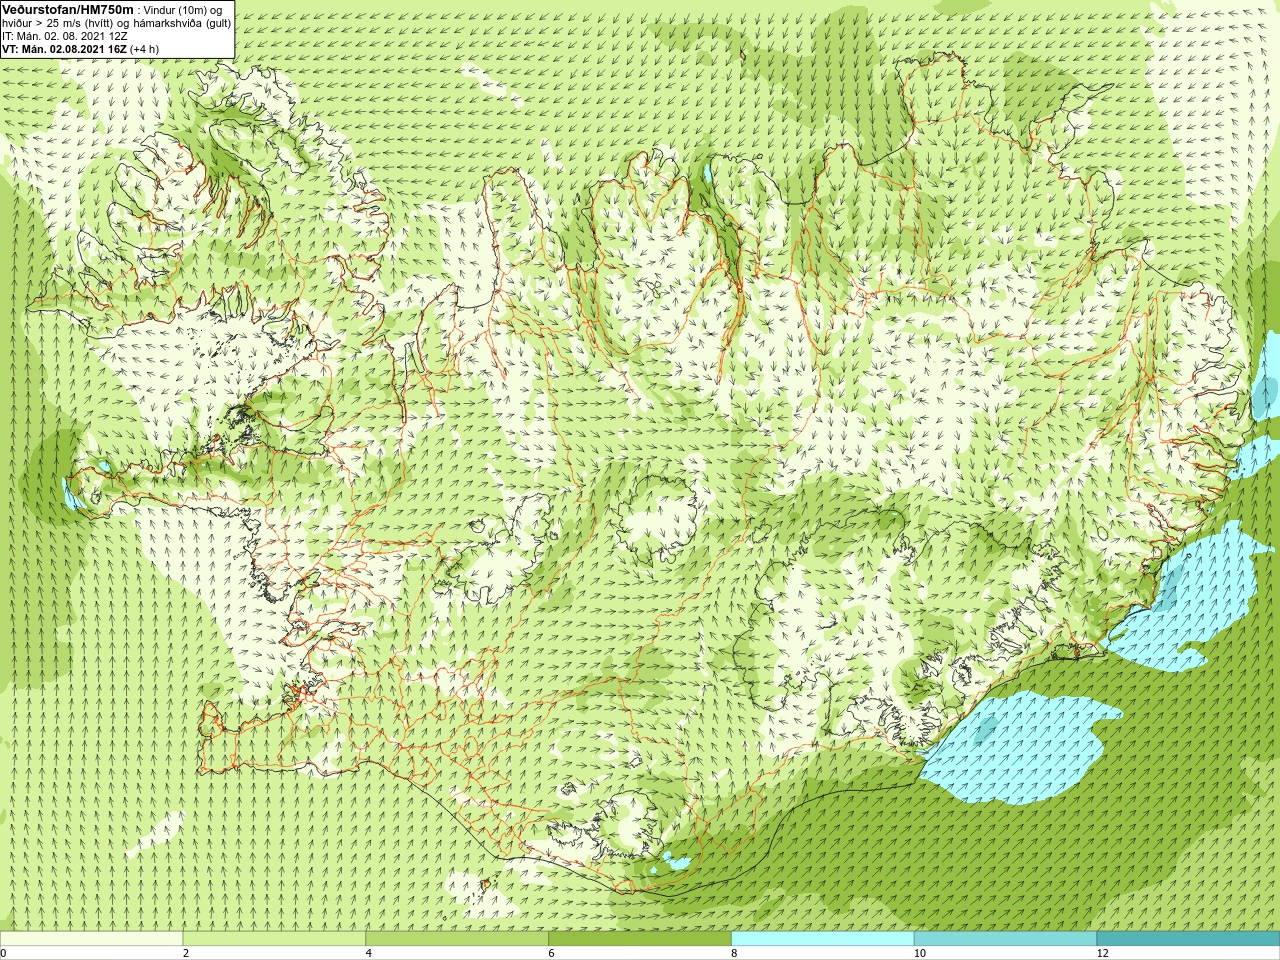Screen dimensions: 1280x960
Task: Click the '4' label on the scale
Action: pos(369,953)
